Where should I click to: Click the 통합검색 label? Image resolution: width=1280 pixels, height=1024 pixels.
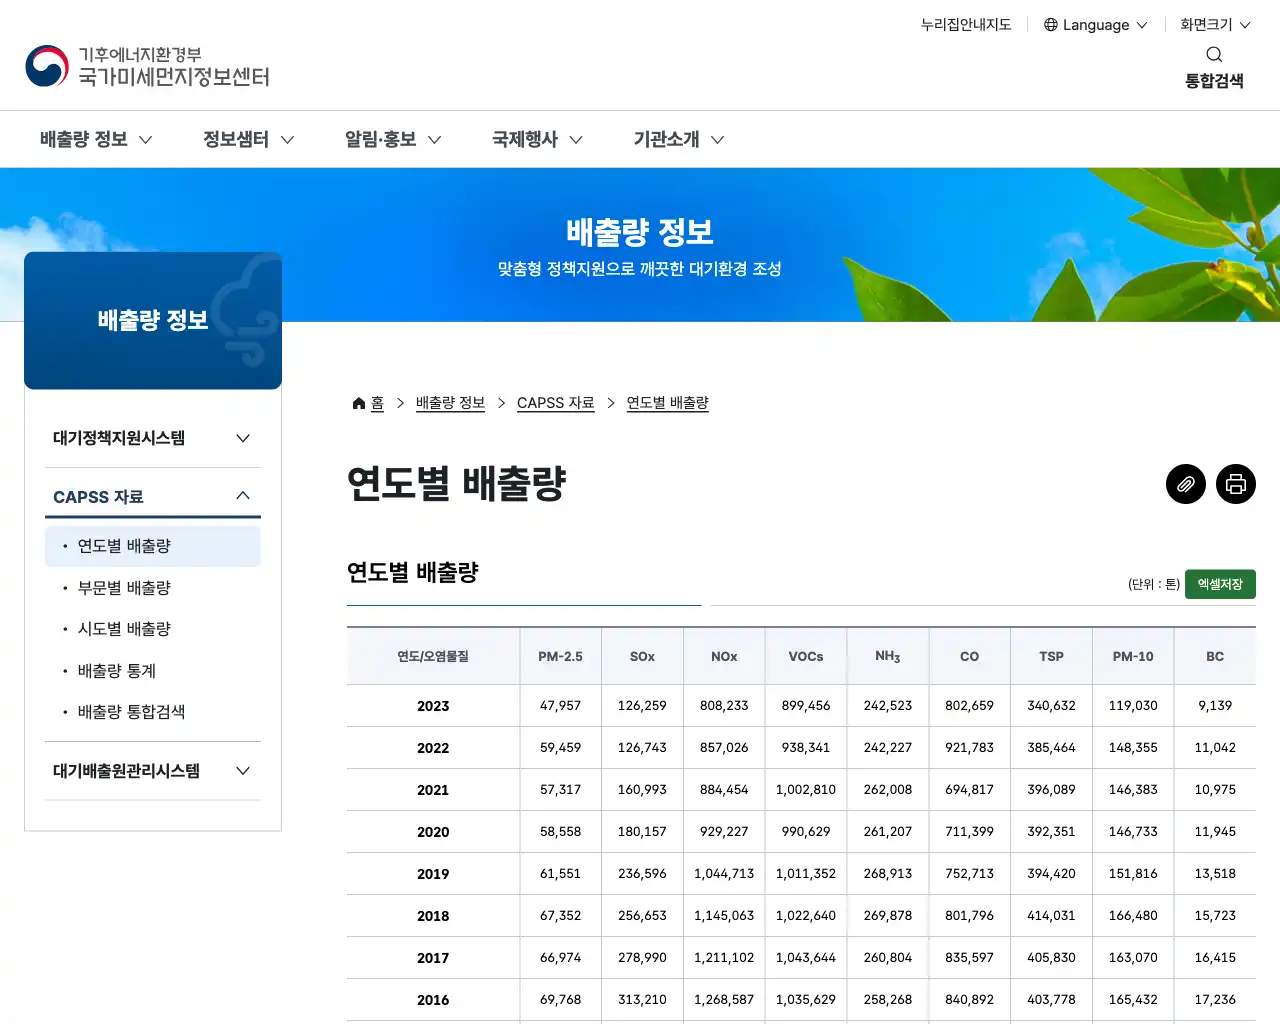click(x=1214, y=81)
